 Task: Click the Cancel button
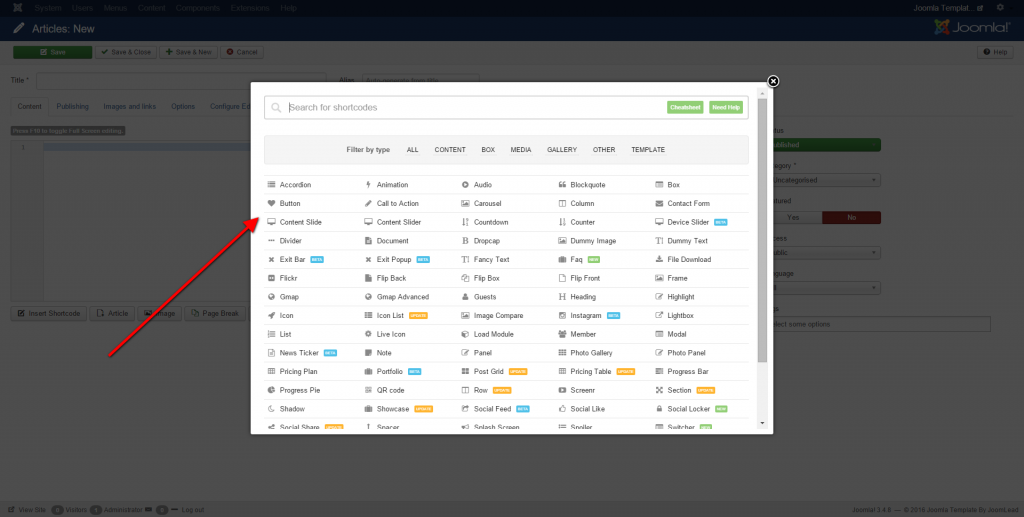(x=242, y=52)
